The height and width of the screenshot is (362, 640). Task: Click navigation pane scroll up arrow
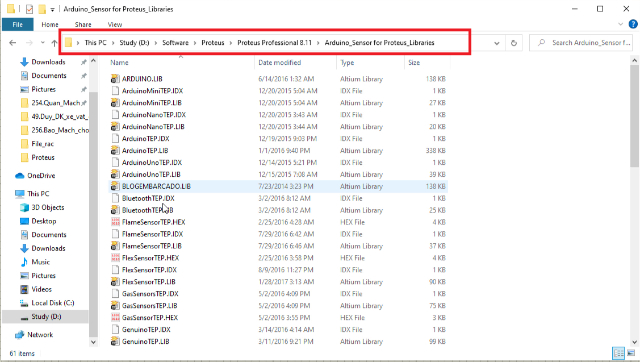(93, 61)
